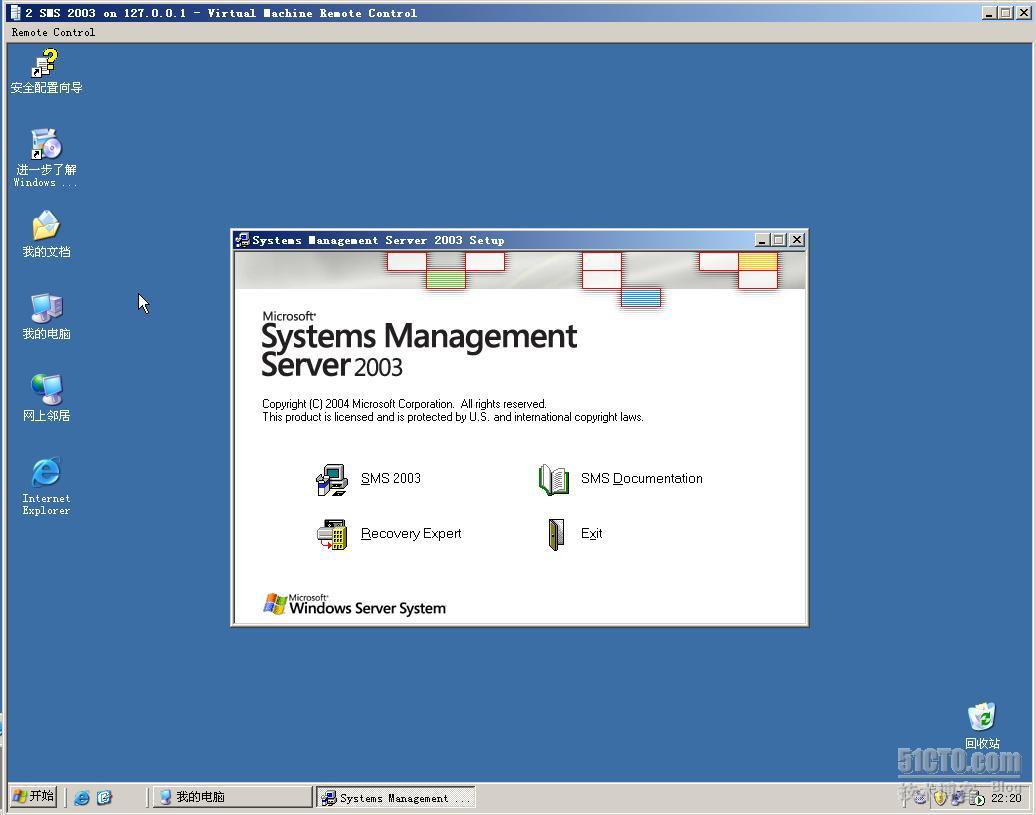
Task: Open the SMS Documentation link
Action: (x=642, y=479)
